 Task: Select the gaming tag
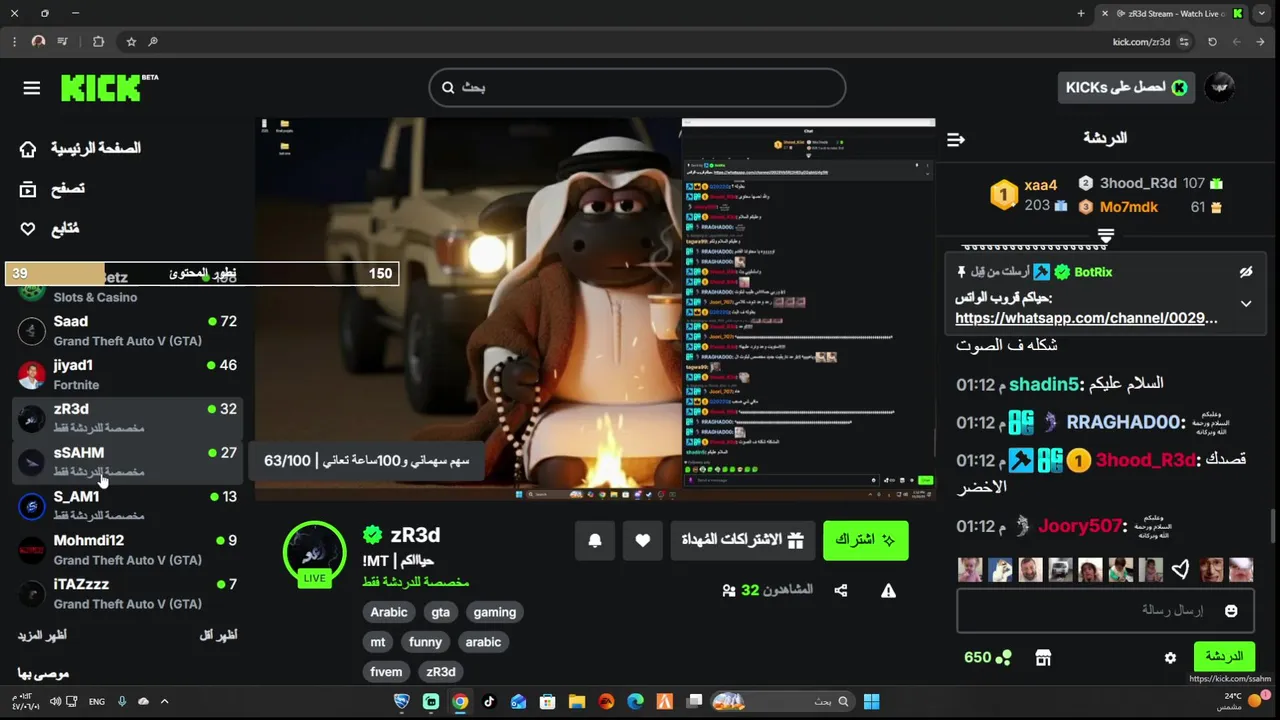click(x=495, y=612)
